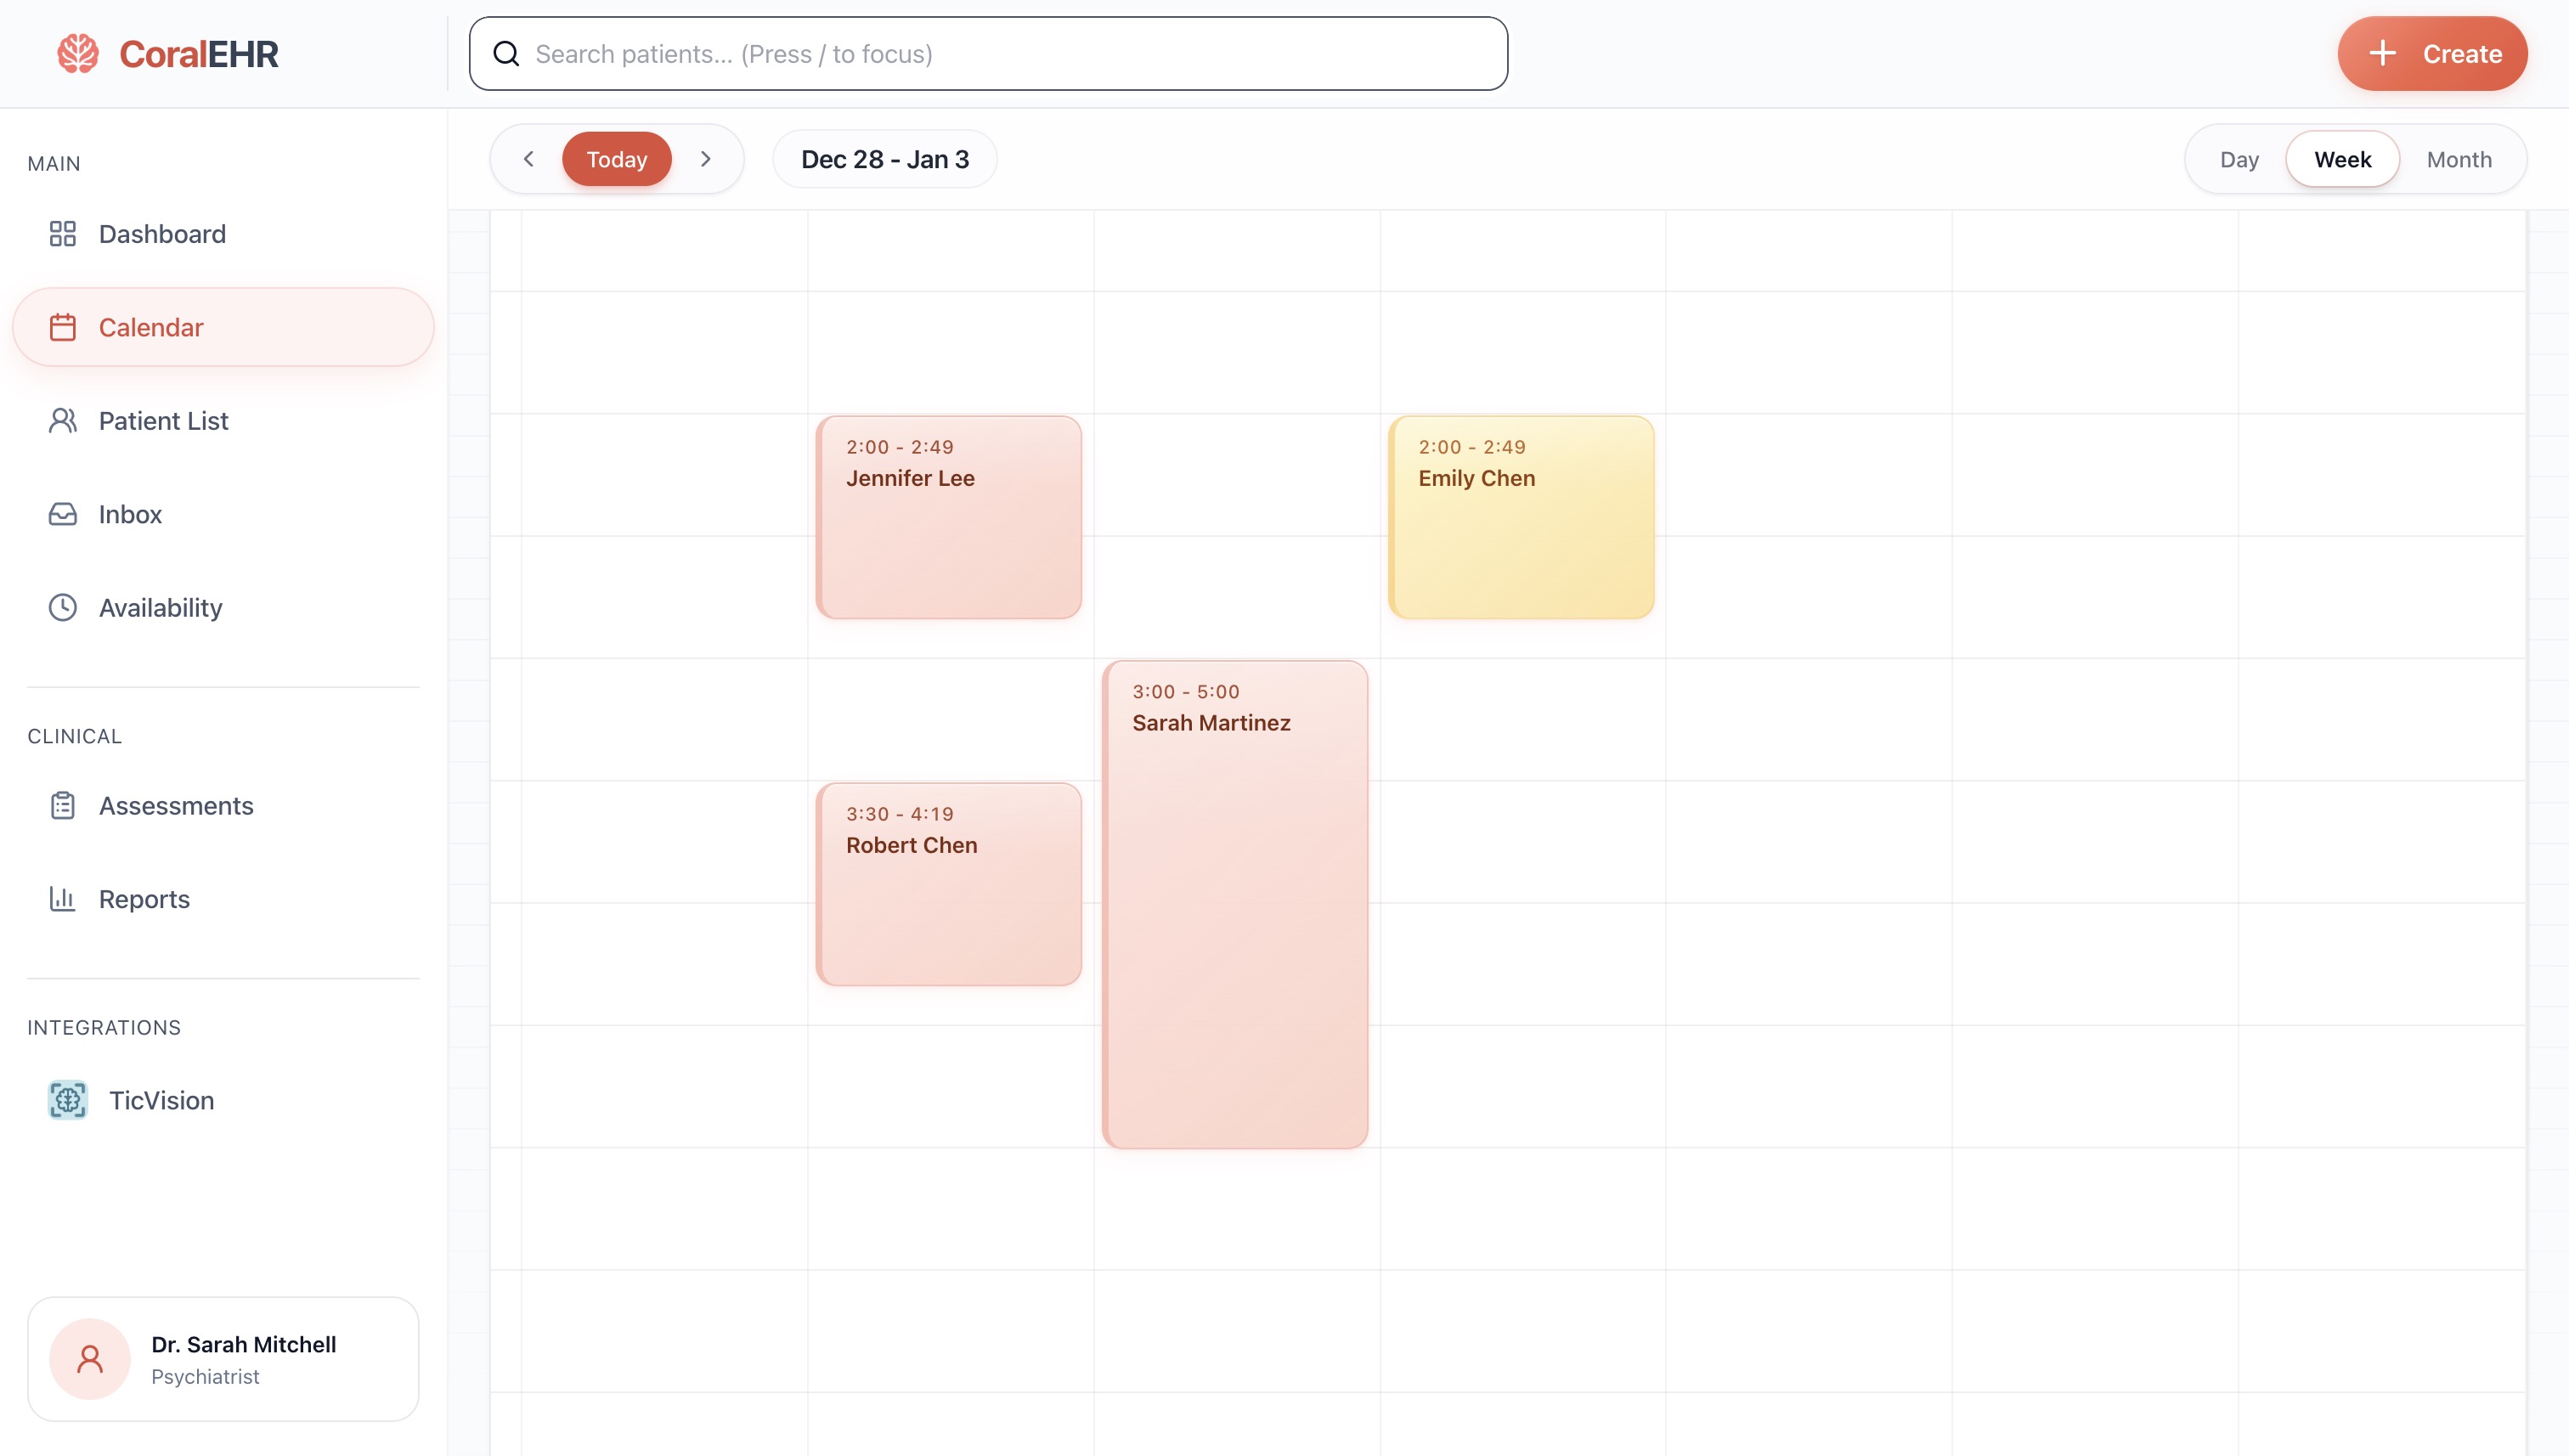Click the Patient List people icon
Screen dimensions: 2569x1456
pyautogui.click(x=63, y=421)
